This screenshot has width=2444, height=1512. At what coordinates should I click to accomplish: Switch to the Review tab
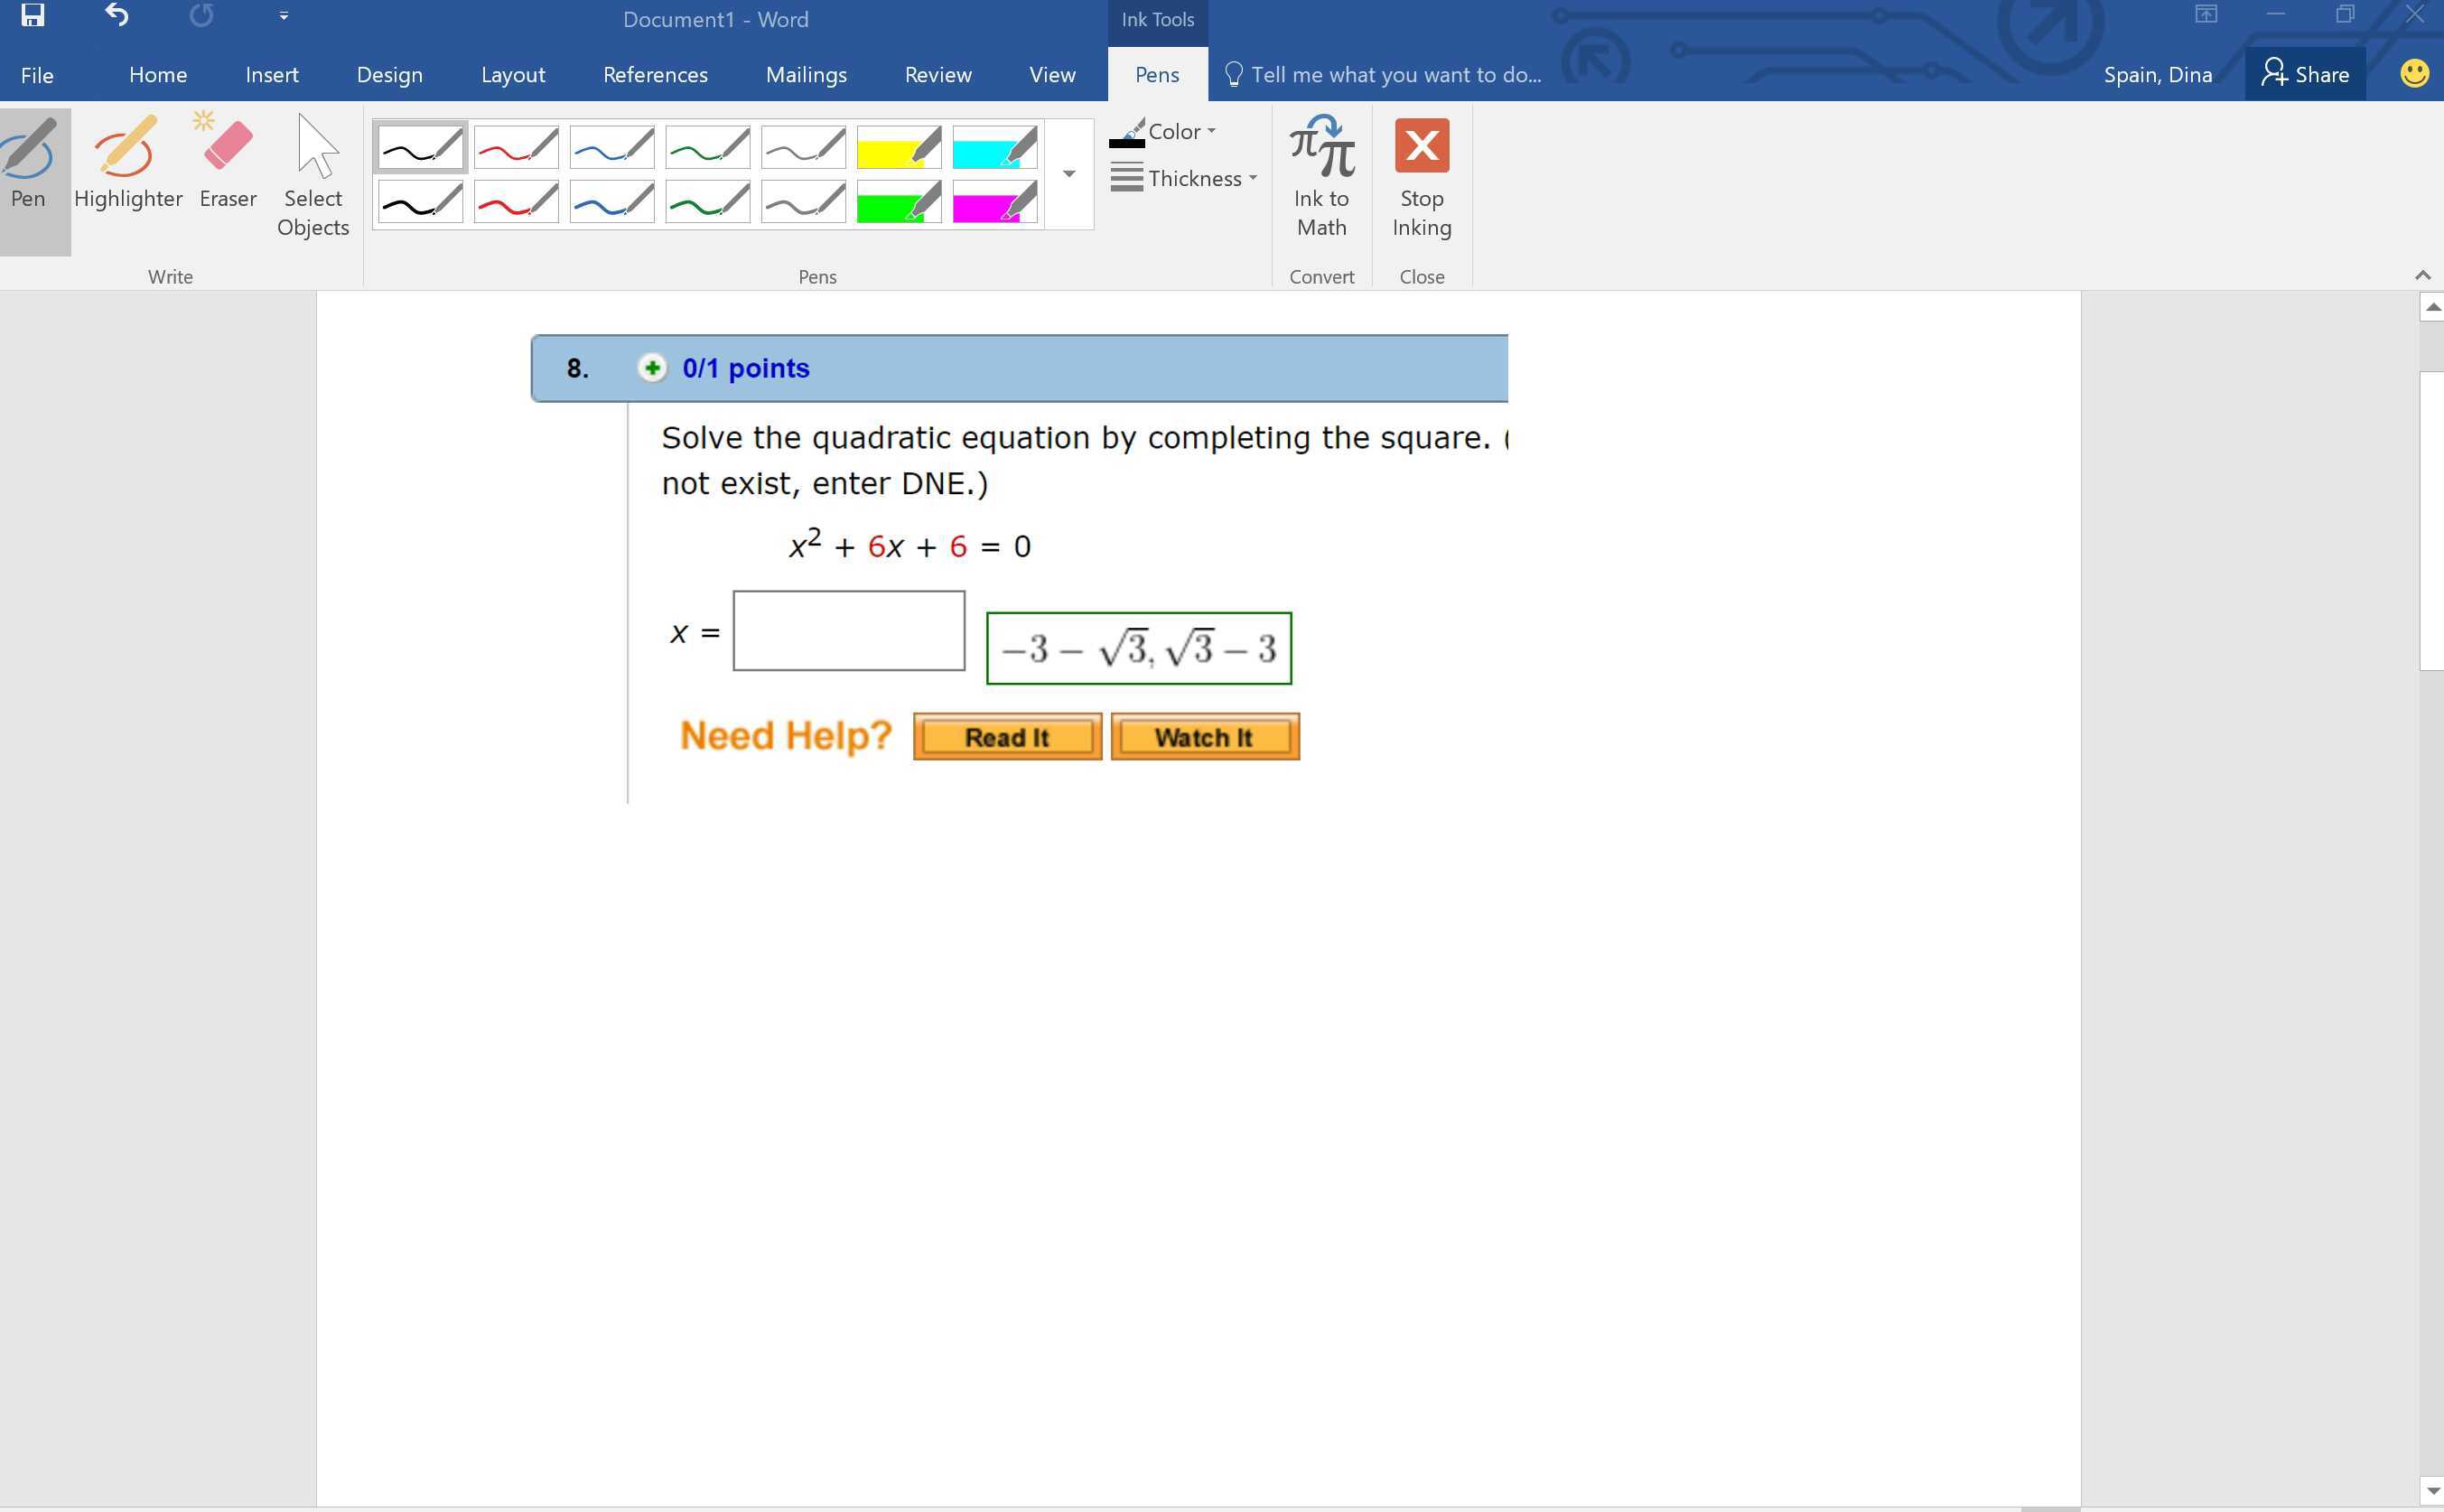click(938, 74)
